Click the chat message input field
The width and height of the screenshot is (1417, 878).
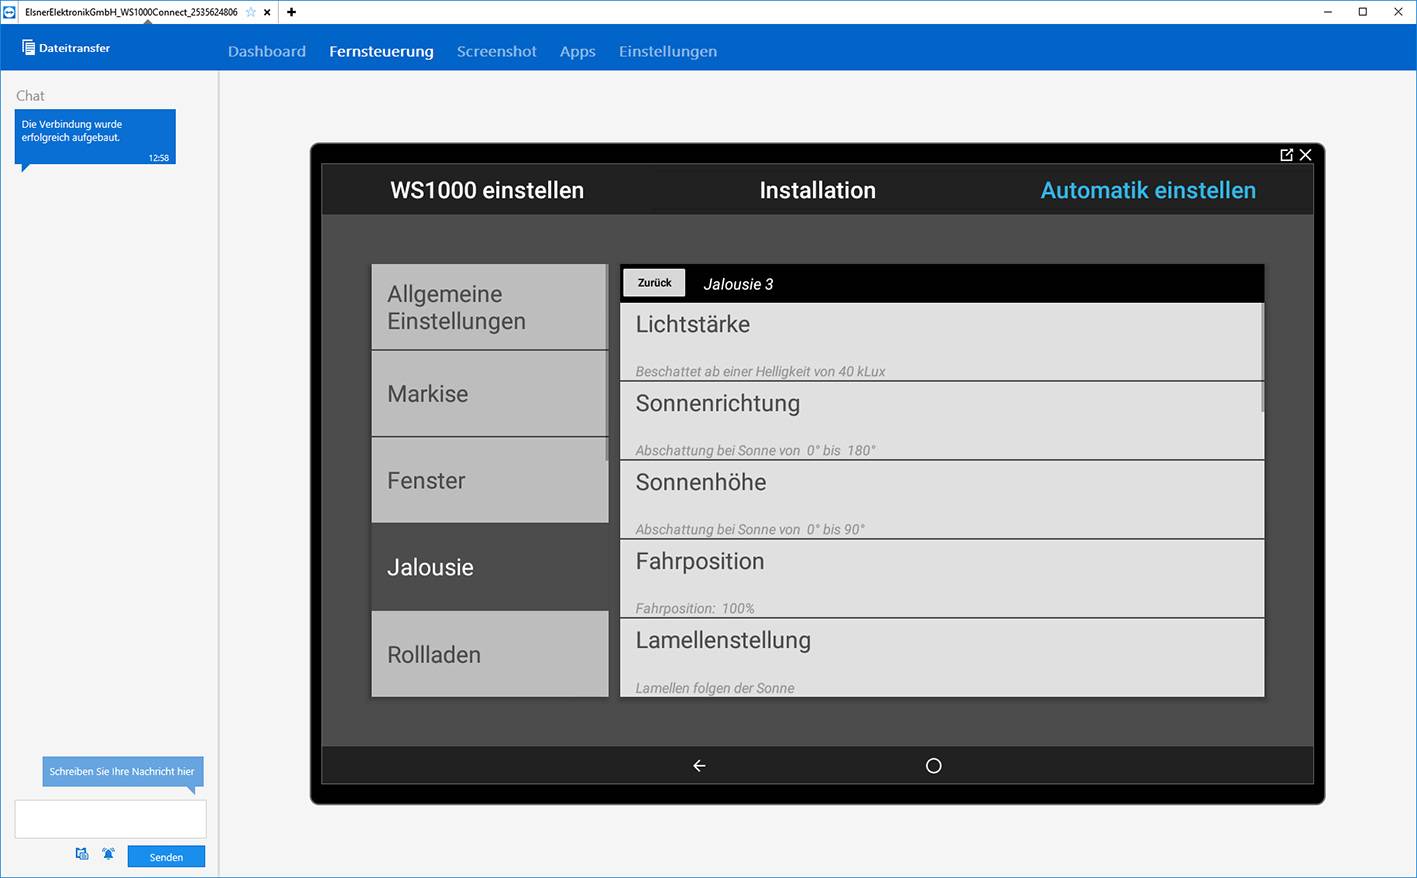pos(110,819)
